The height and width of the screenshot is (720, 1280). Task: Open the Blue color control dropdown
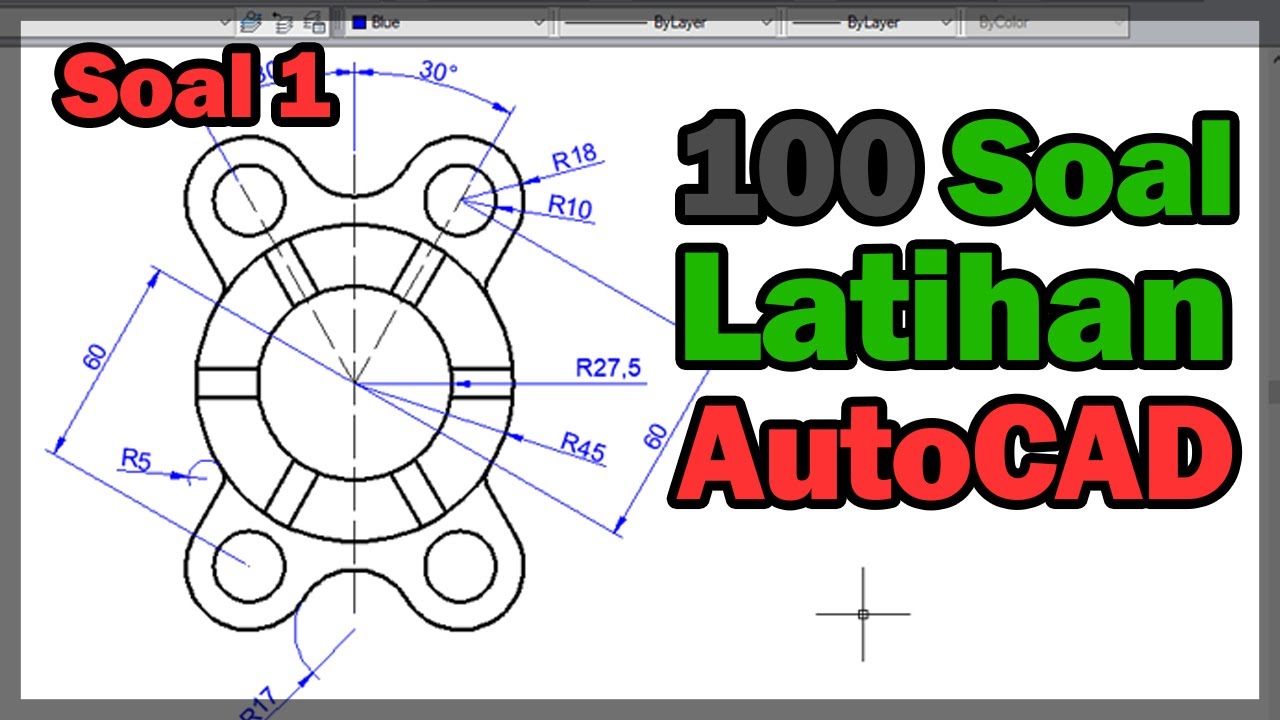pyautogui.click(x=448, y=21)
